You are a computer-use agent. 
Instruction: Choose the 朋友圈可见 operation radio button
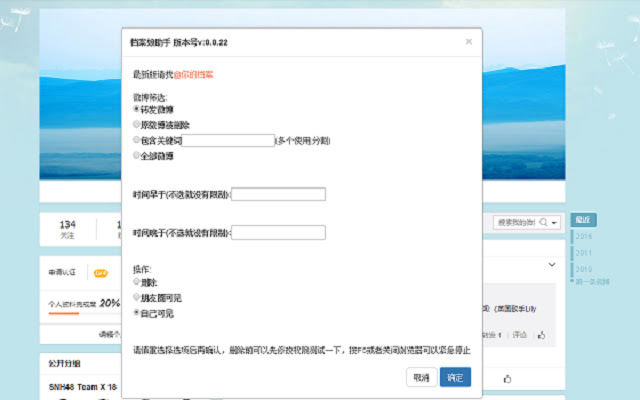(136, 297)
